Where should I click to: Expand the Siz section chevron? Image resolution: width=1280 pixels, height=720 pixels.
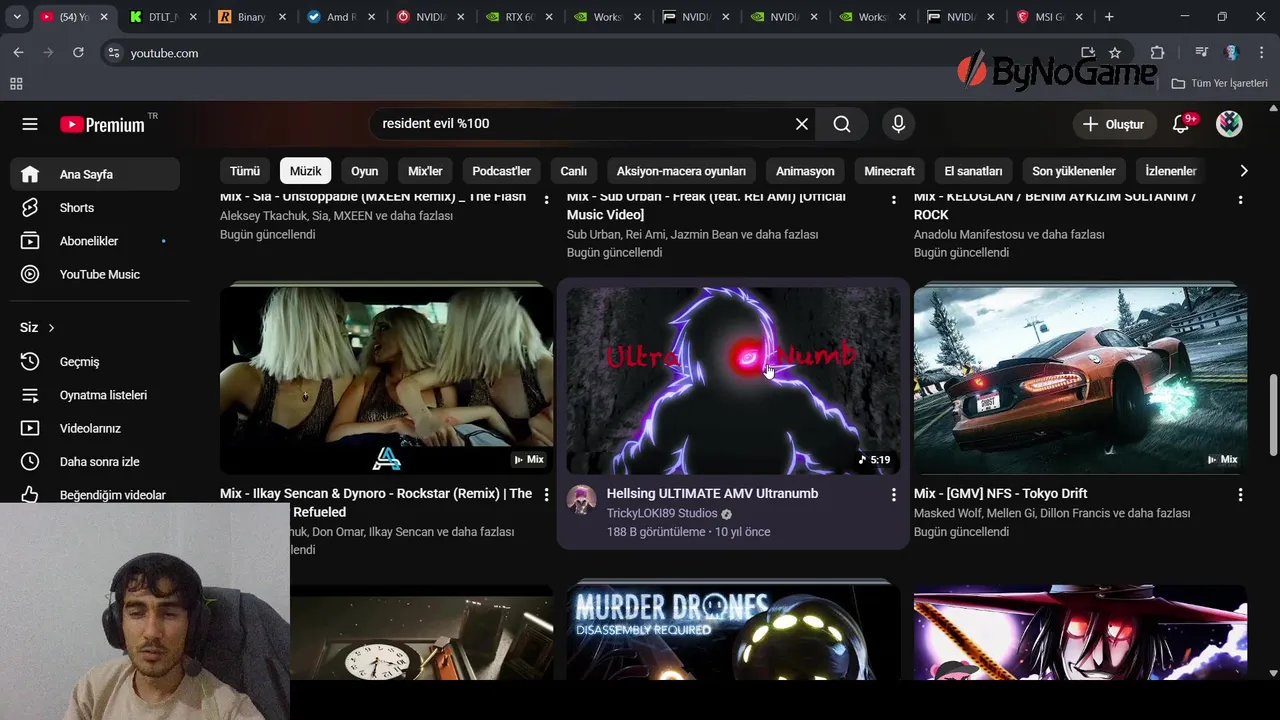coord(51,328)
